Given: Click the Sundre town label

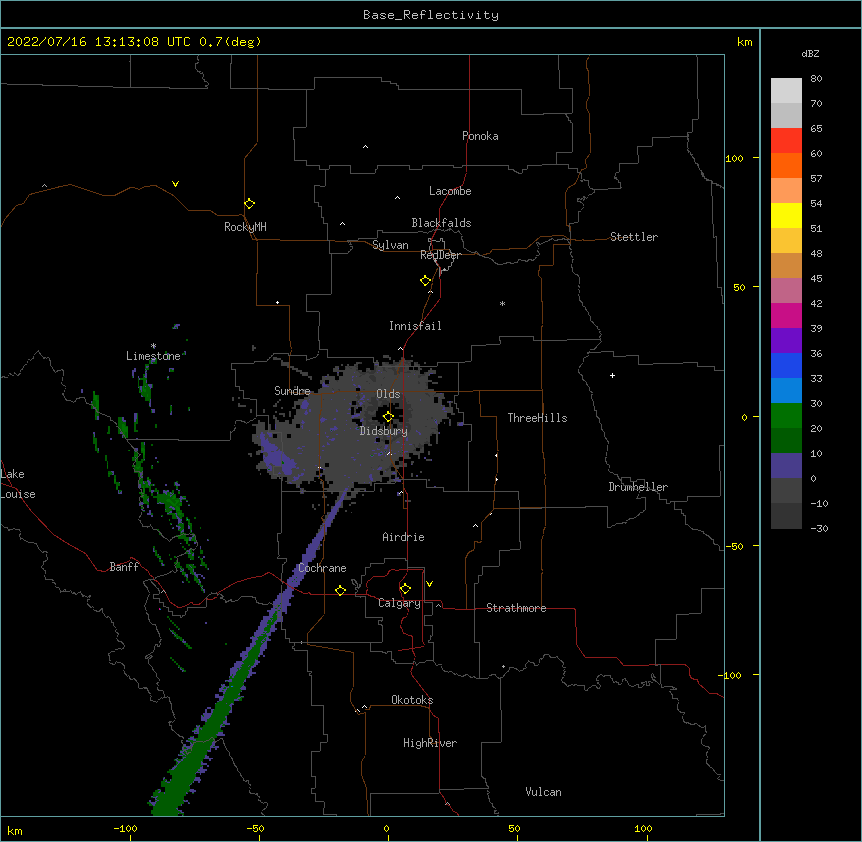Looking at the screenshot, I should 292,391.
